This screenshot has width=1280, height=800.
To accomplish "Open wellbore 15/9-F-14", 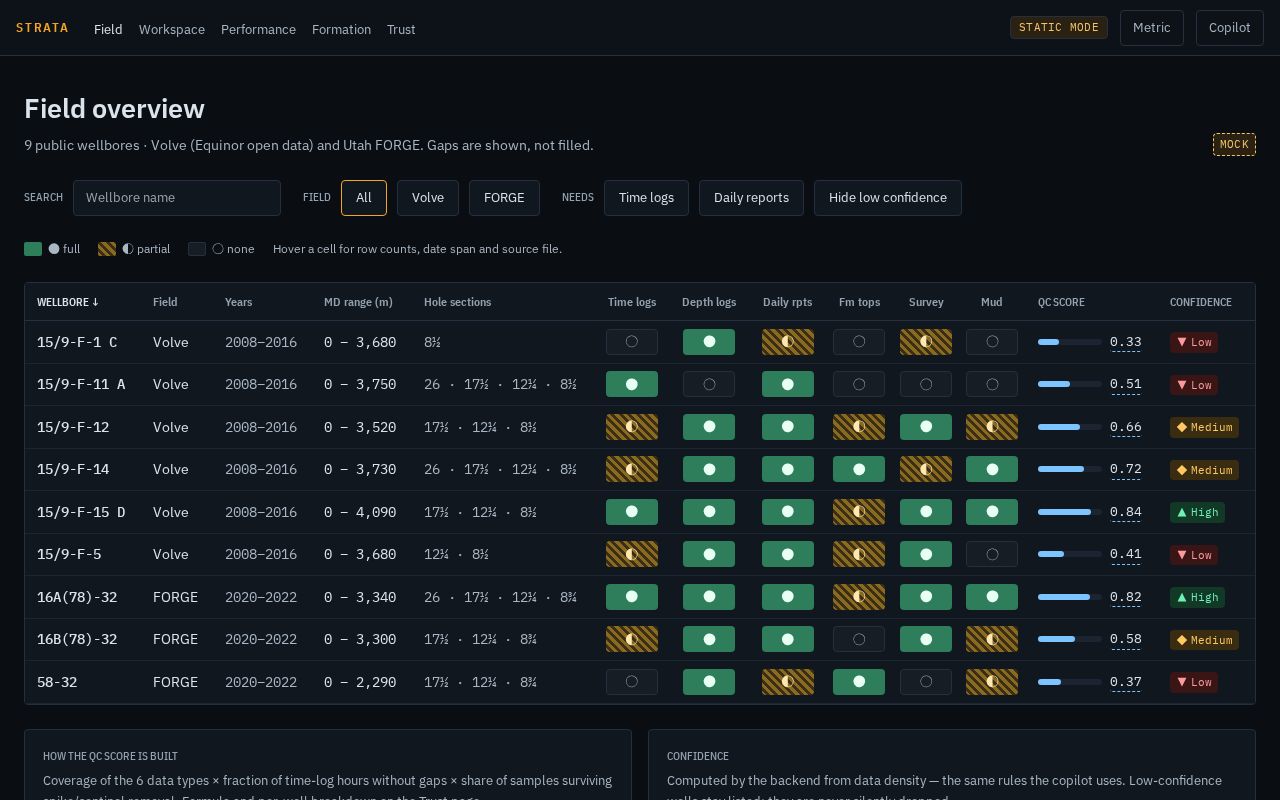I will [x=73, y=469].
